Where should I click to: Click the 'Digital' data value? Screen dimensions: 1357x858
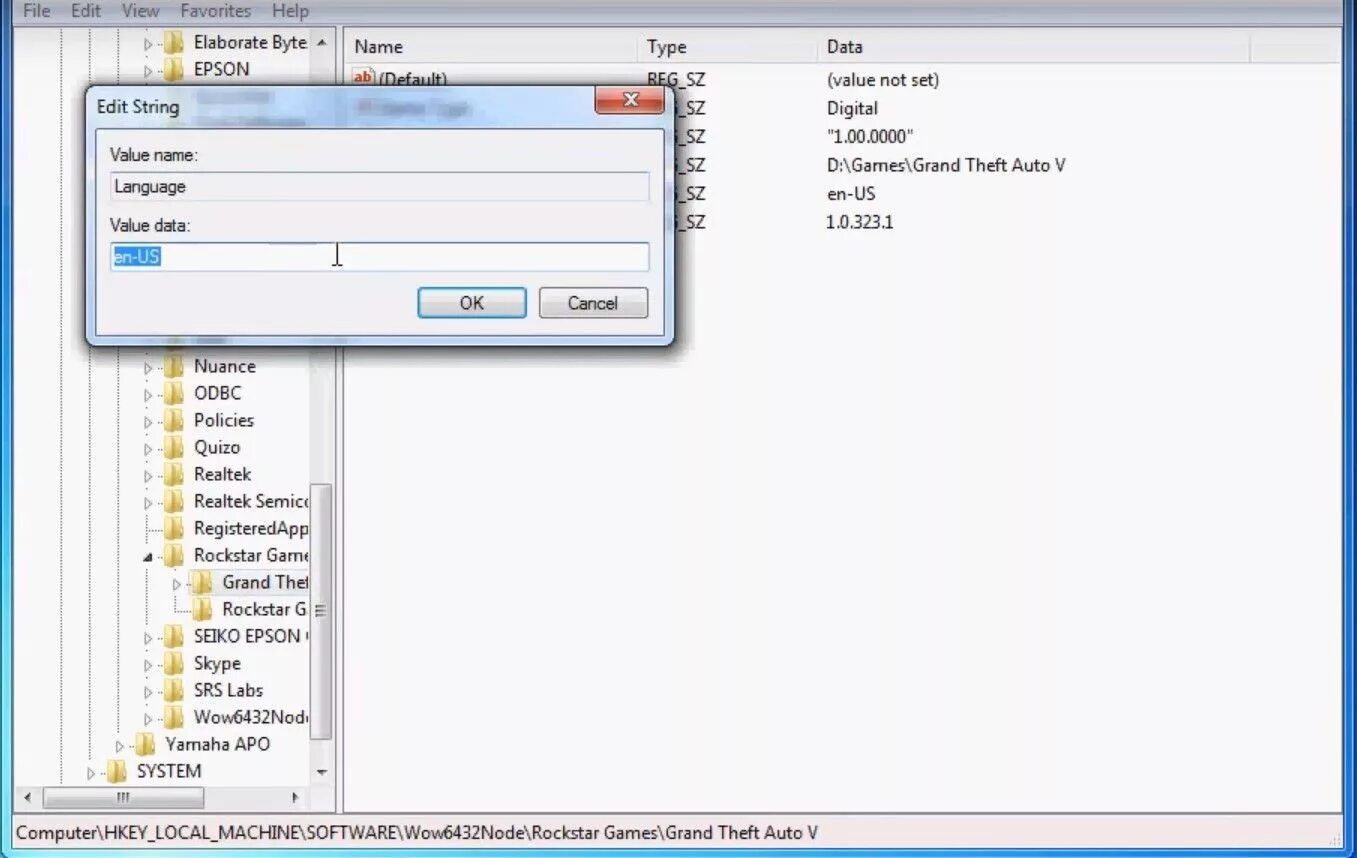click(852, 108)
